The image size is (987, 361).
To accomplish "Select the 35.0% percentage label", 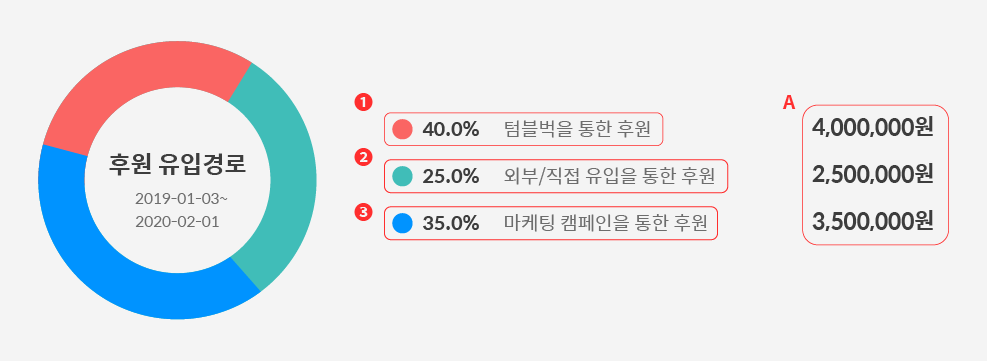I will pos(451,224).
